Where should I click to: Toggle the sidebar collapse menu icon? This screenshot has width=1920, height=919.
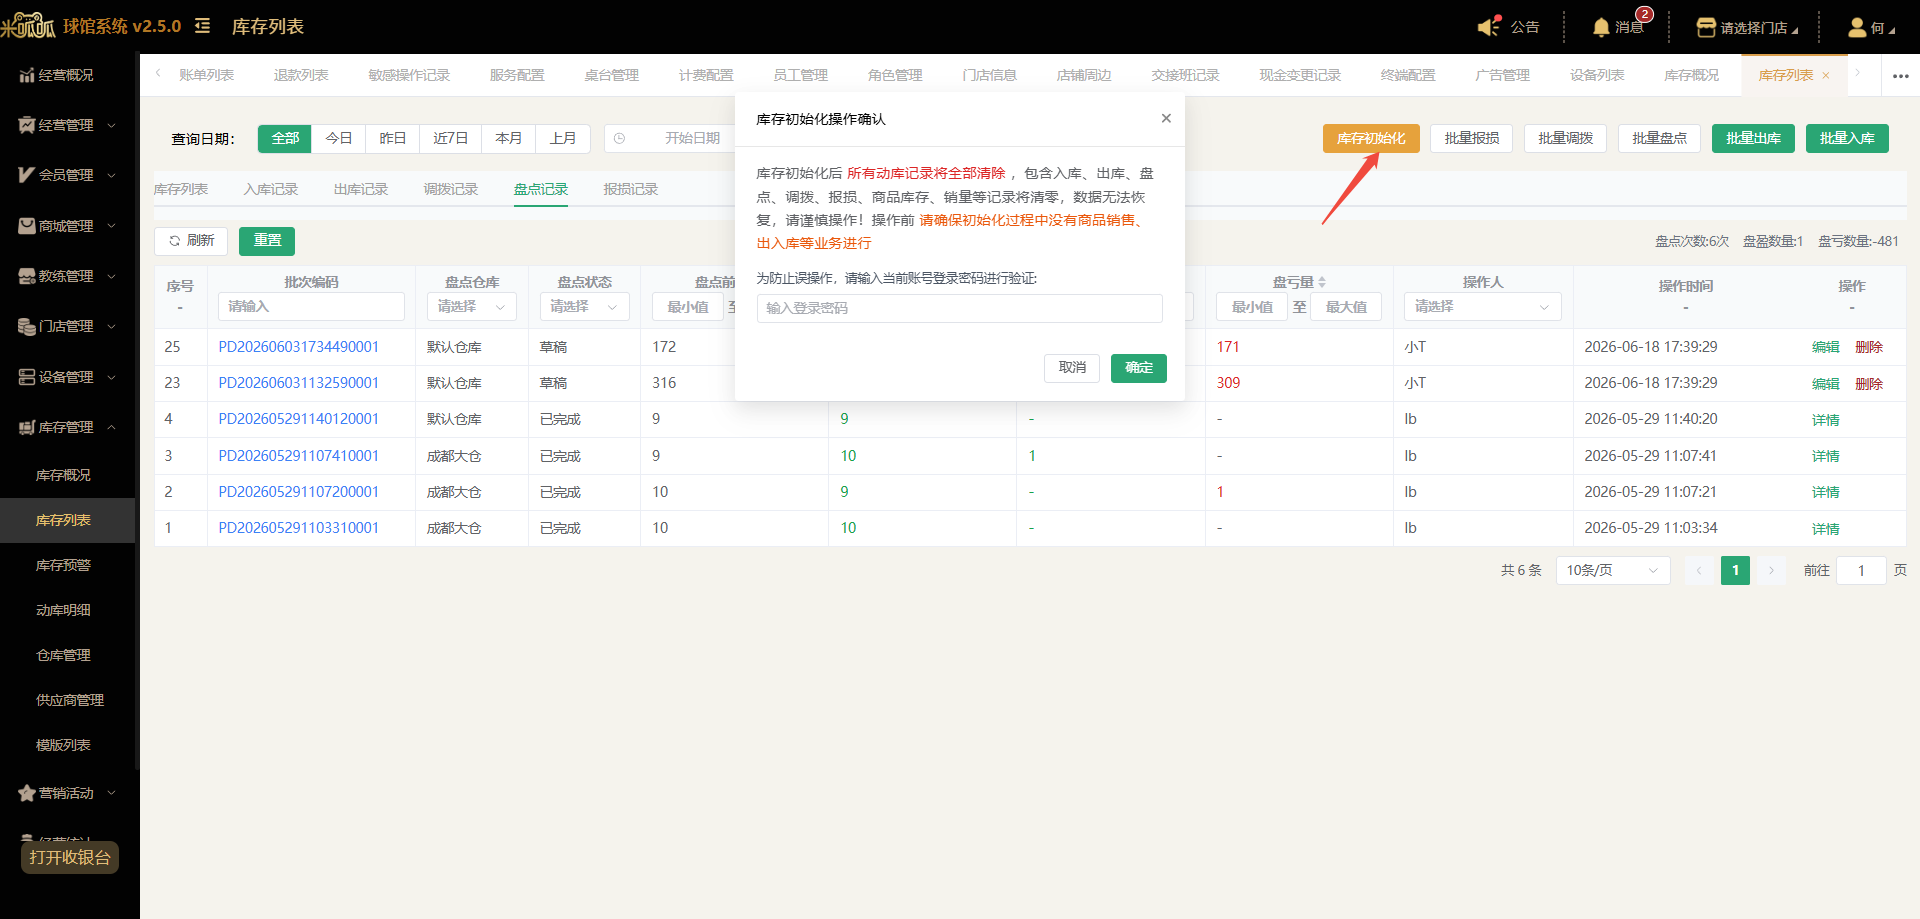[x=202, y=26]
